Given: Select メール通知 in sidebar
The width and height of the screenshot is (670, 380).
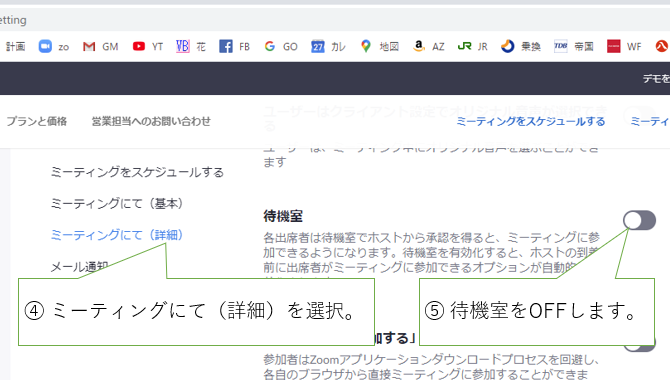Looking at the screenshot, I should pos(79,267).
